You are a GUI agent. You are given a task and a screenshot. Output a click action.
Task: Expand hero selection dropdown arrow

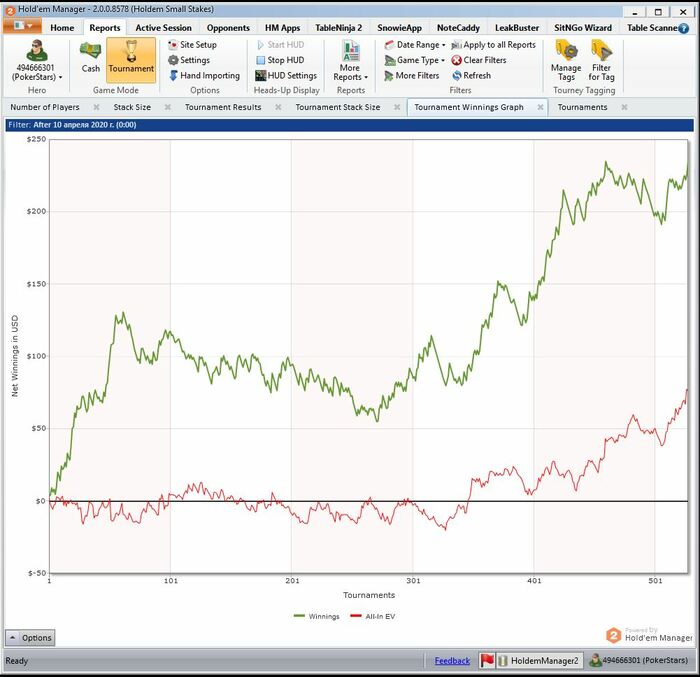tap(60, 77)
